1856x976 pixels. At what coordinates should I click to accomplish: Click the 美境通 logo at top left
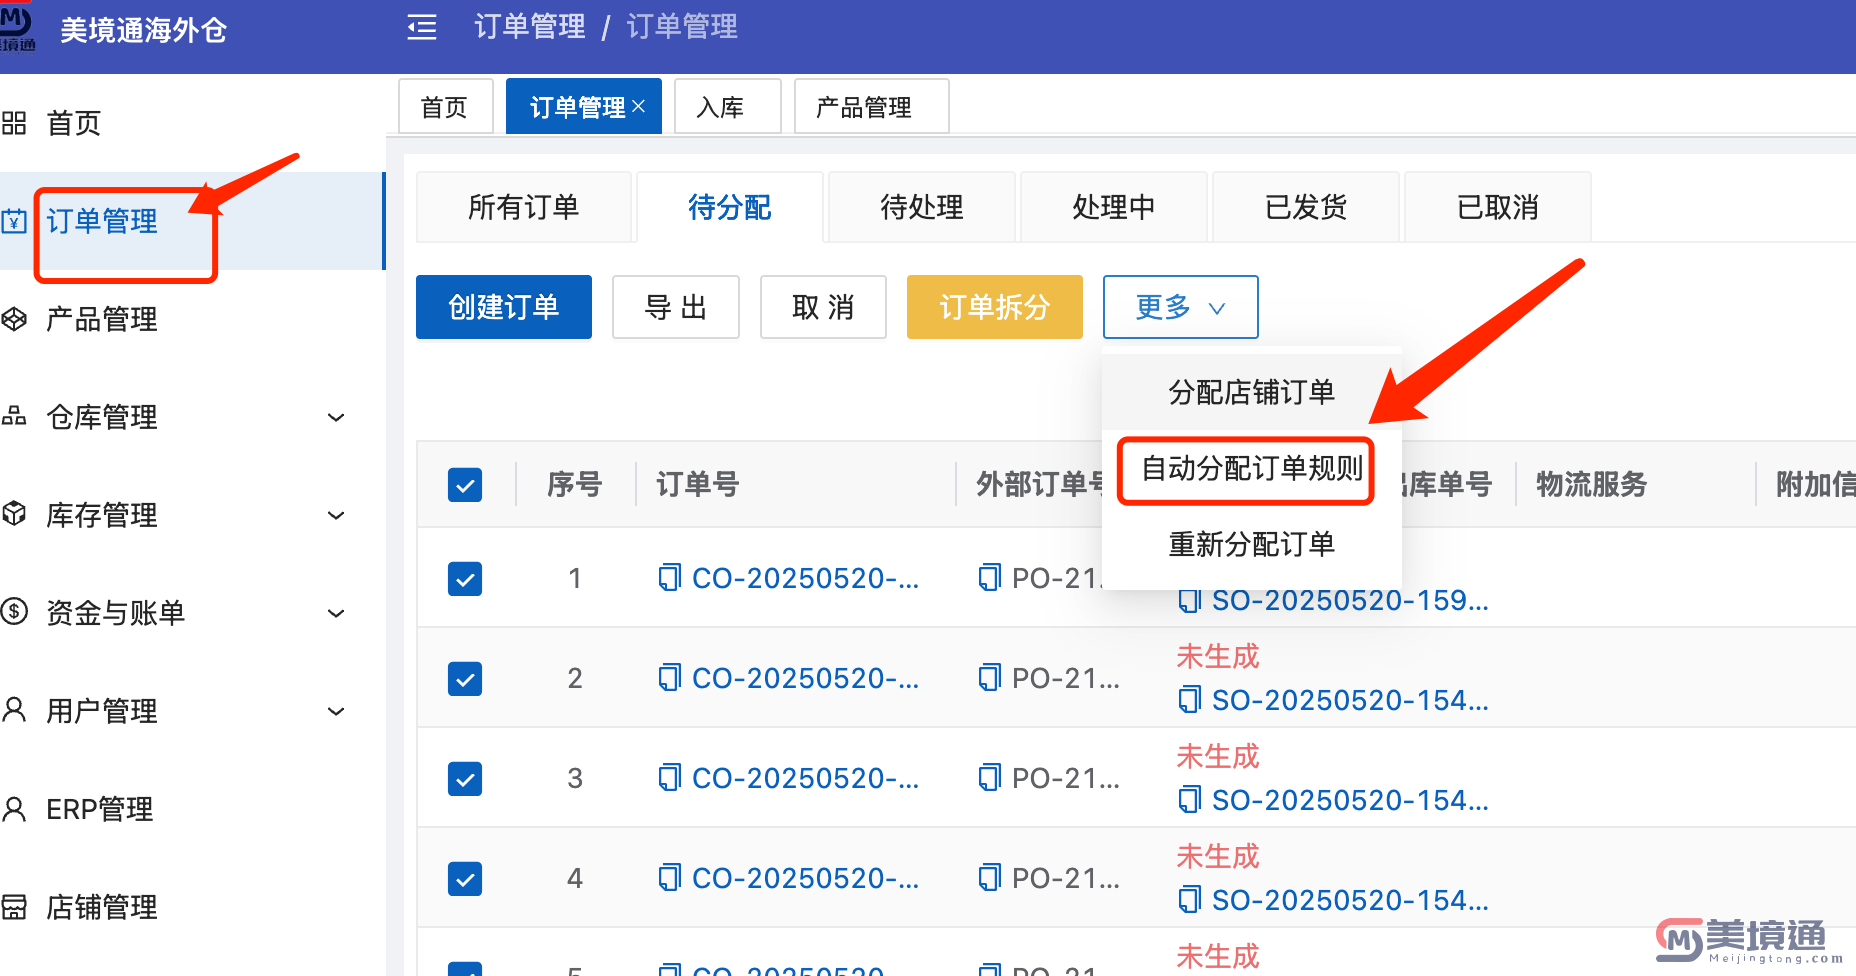[18, 28]
